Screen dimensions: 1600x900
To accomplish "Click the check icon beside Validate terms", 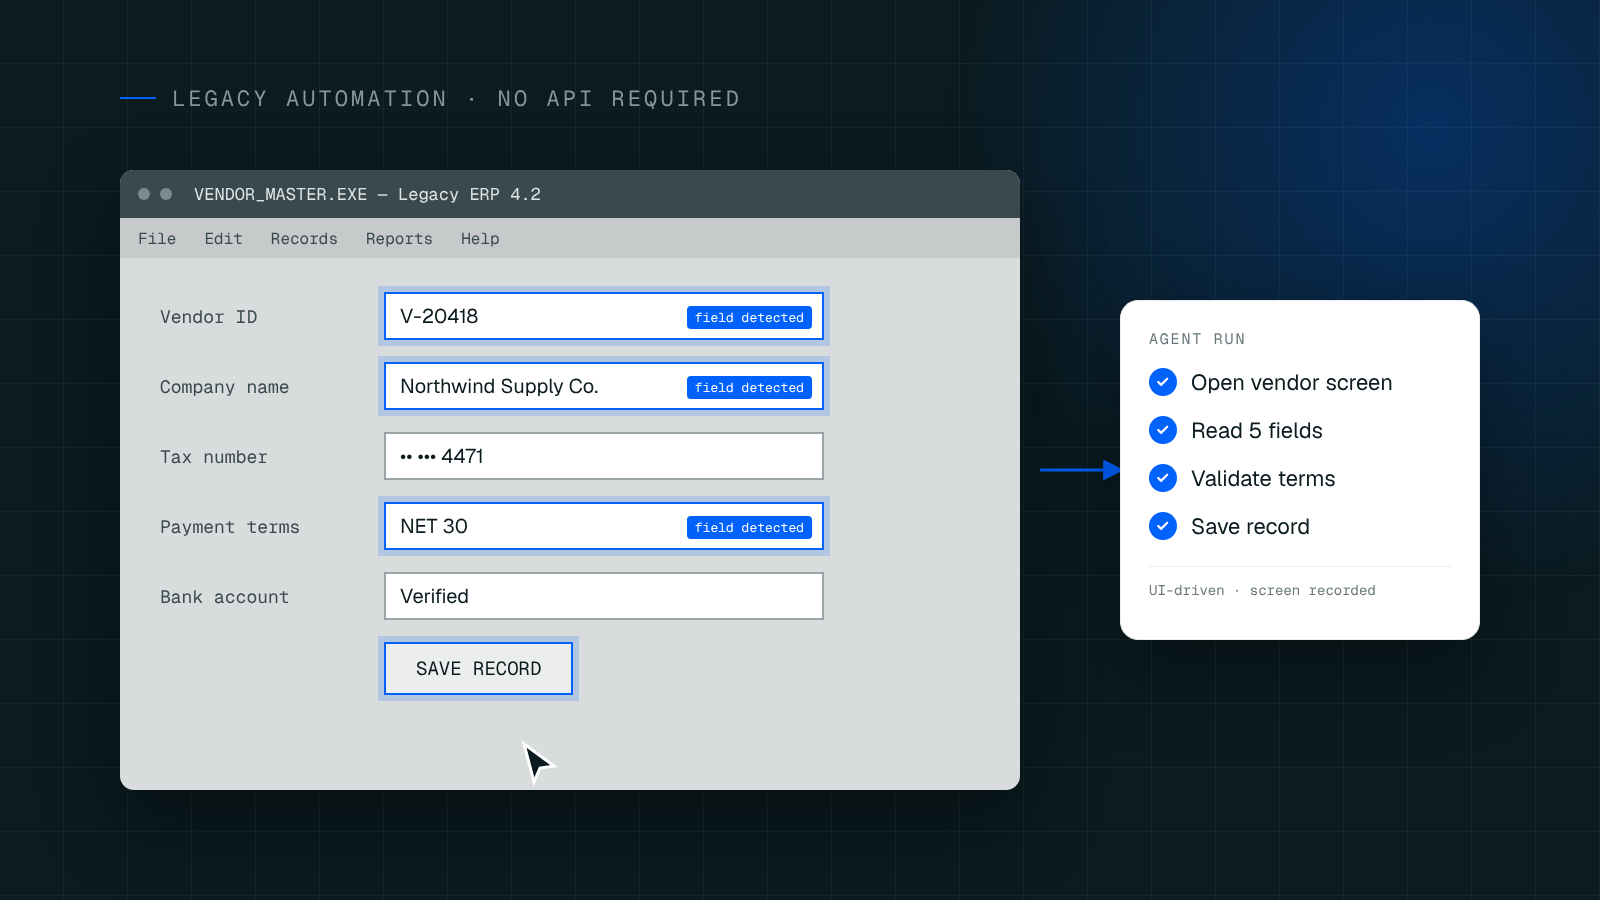I will click(x=1163, y=478).
